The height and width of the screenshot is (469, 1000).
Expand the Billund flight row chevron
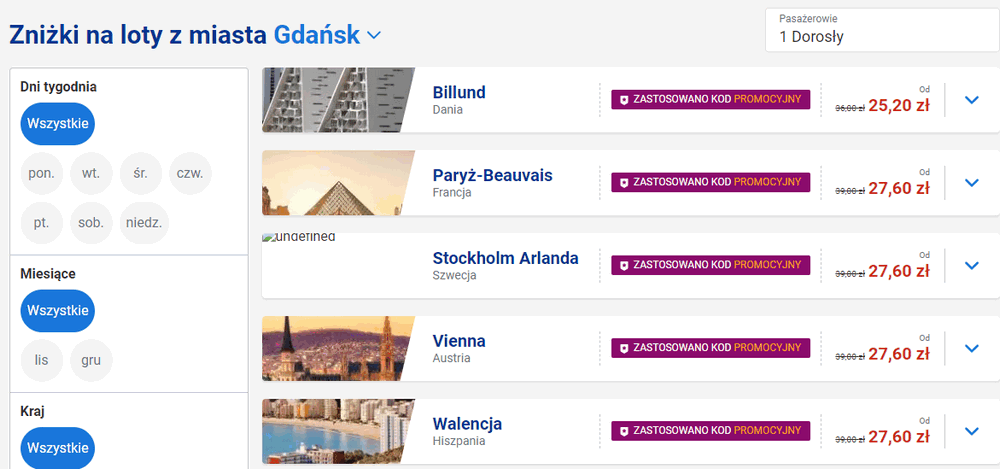pyautogui.click(x=971, y=100)
